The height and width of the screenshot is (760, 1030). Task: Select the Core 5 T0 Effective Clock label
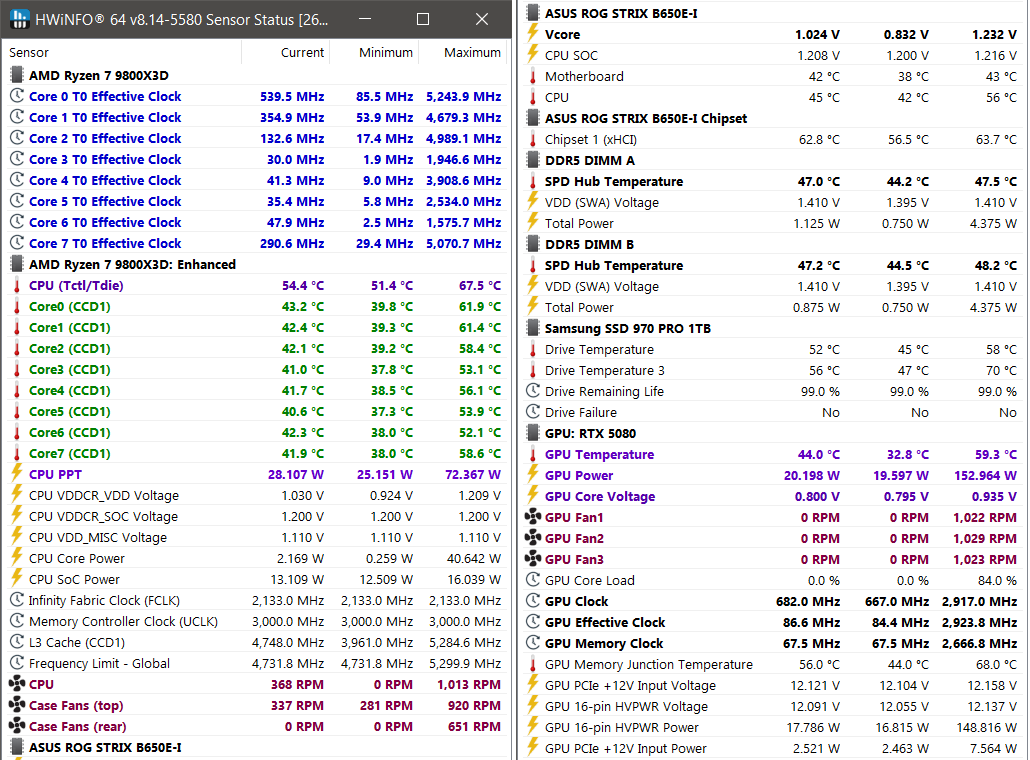pyautogui.click(x=105, y=201)
